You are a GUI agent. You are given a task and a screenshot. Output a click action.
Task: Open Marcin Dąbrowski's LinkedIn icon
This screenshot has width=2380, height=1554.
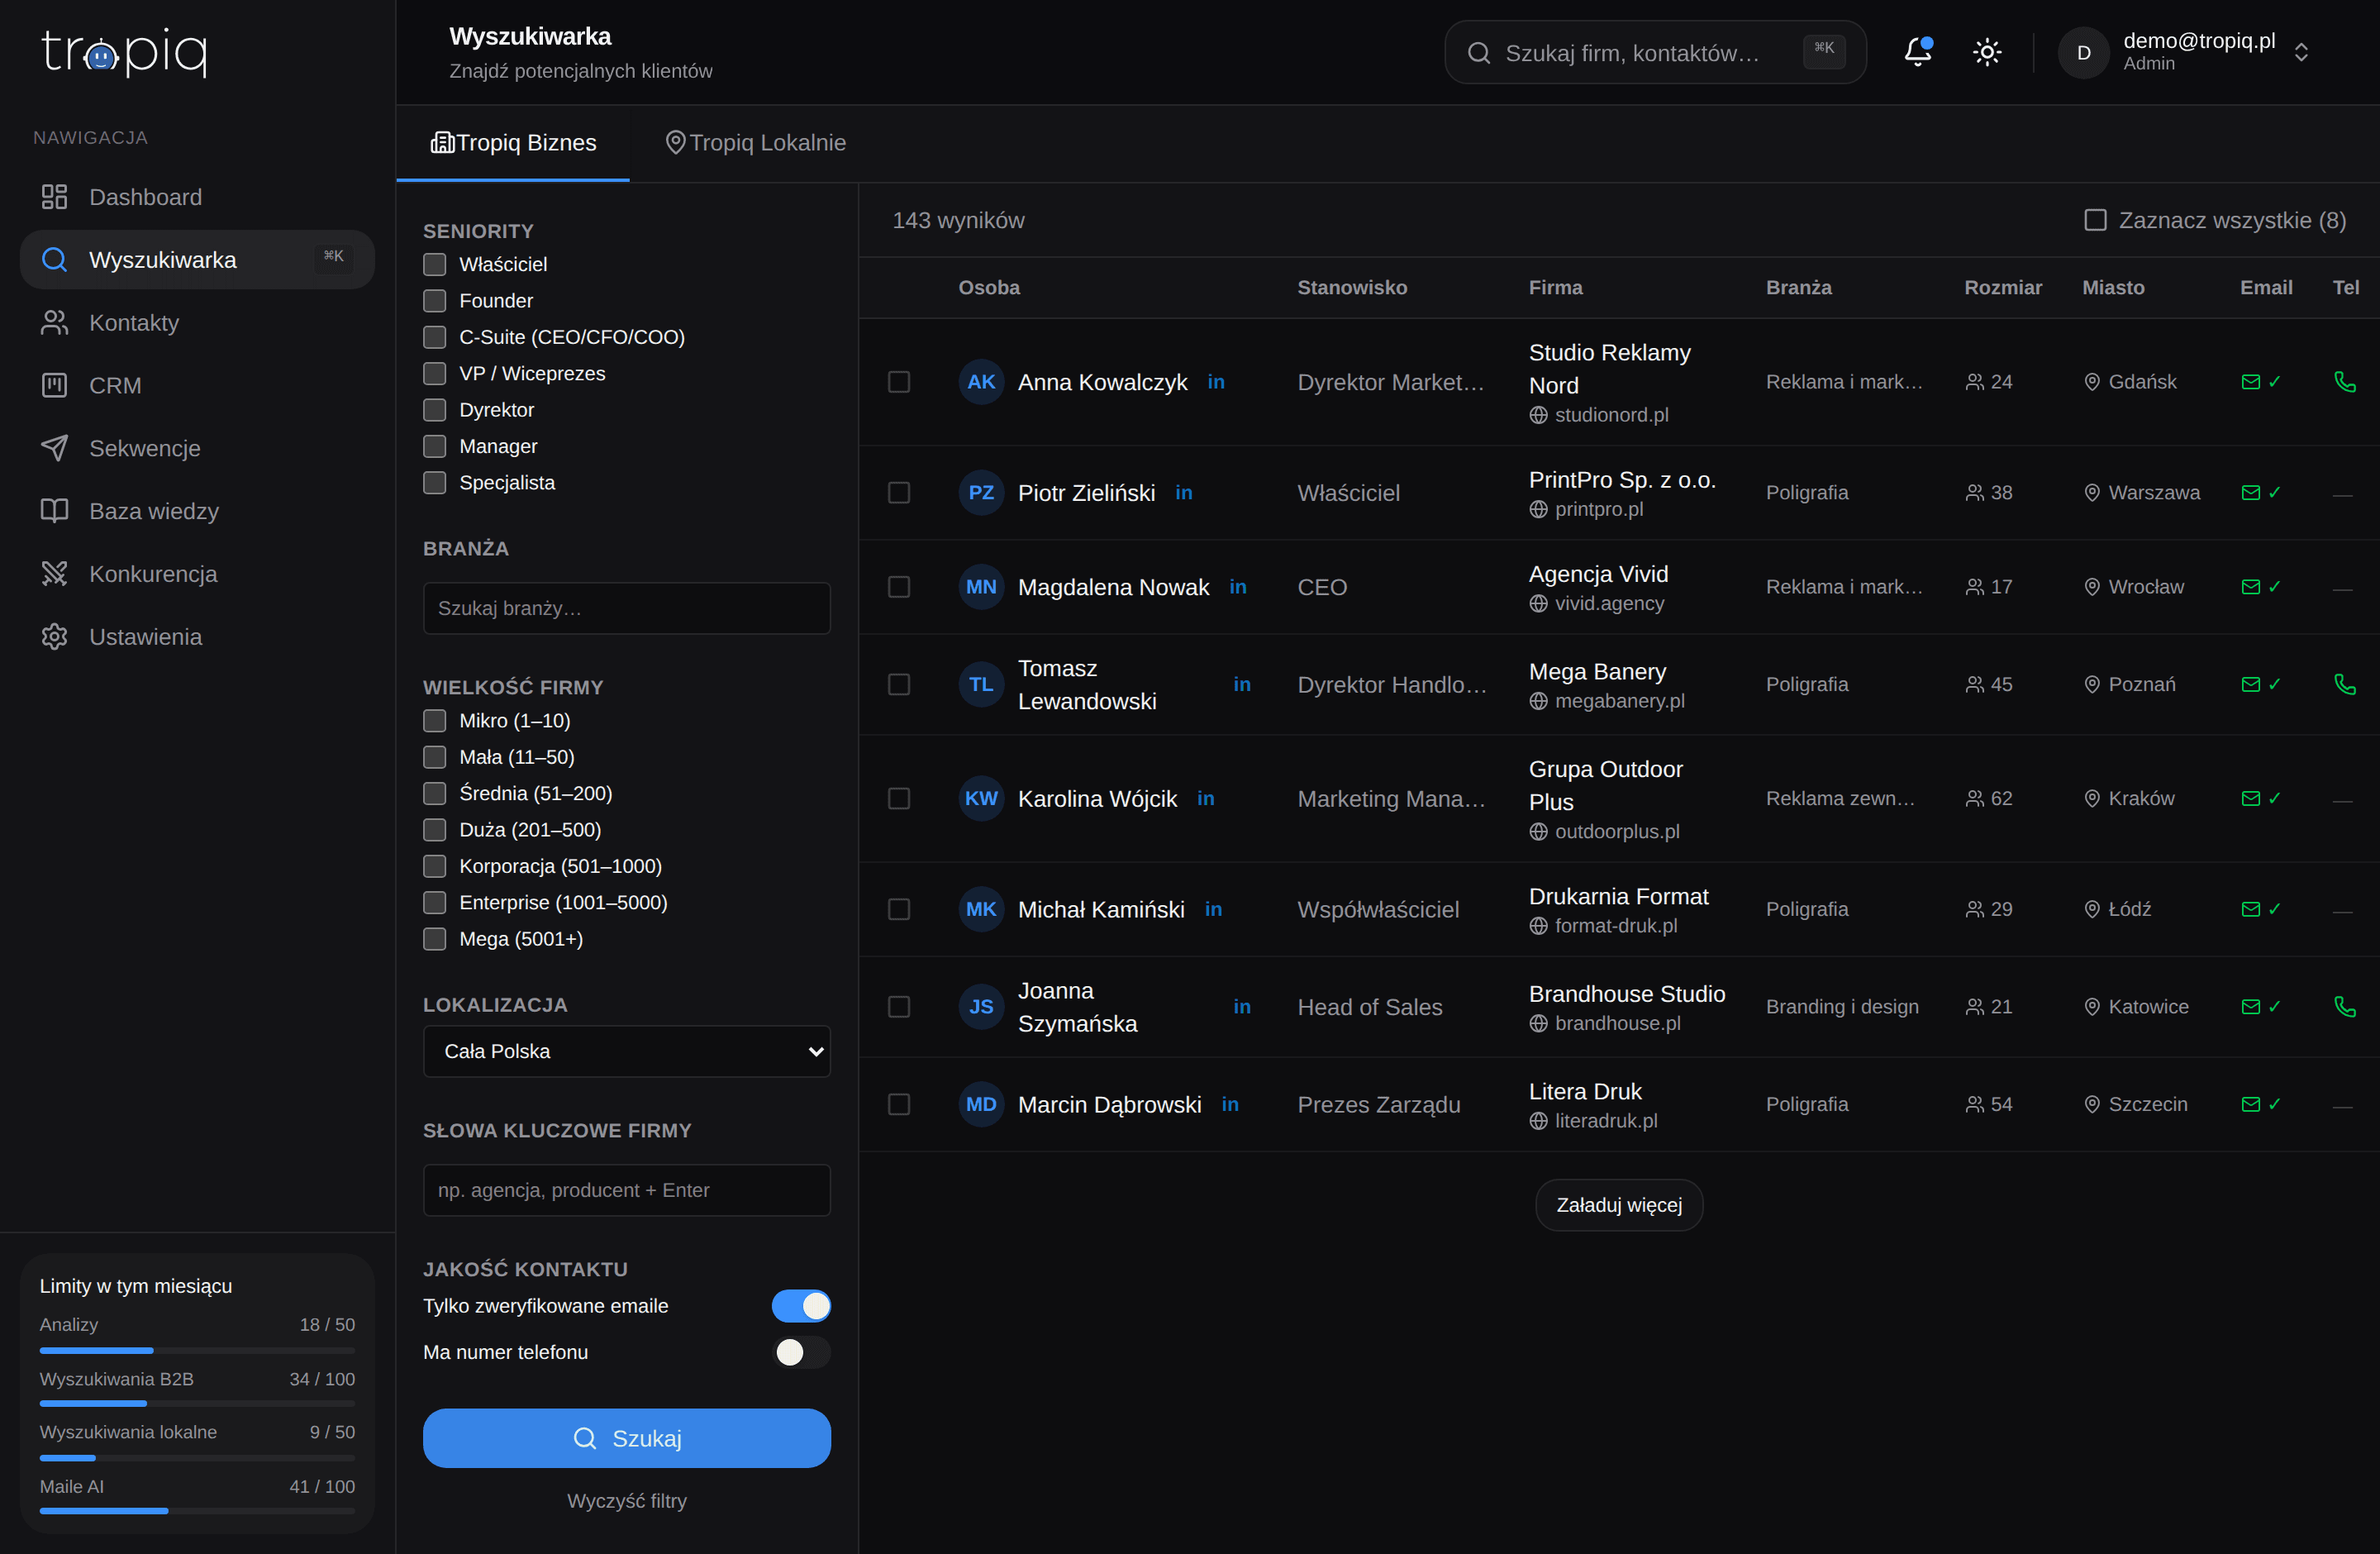1230,1104
